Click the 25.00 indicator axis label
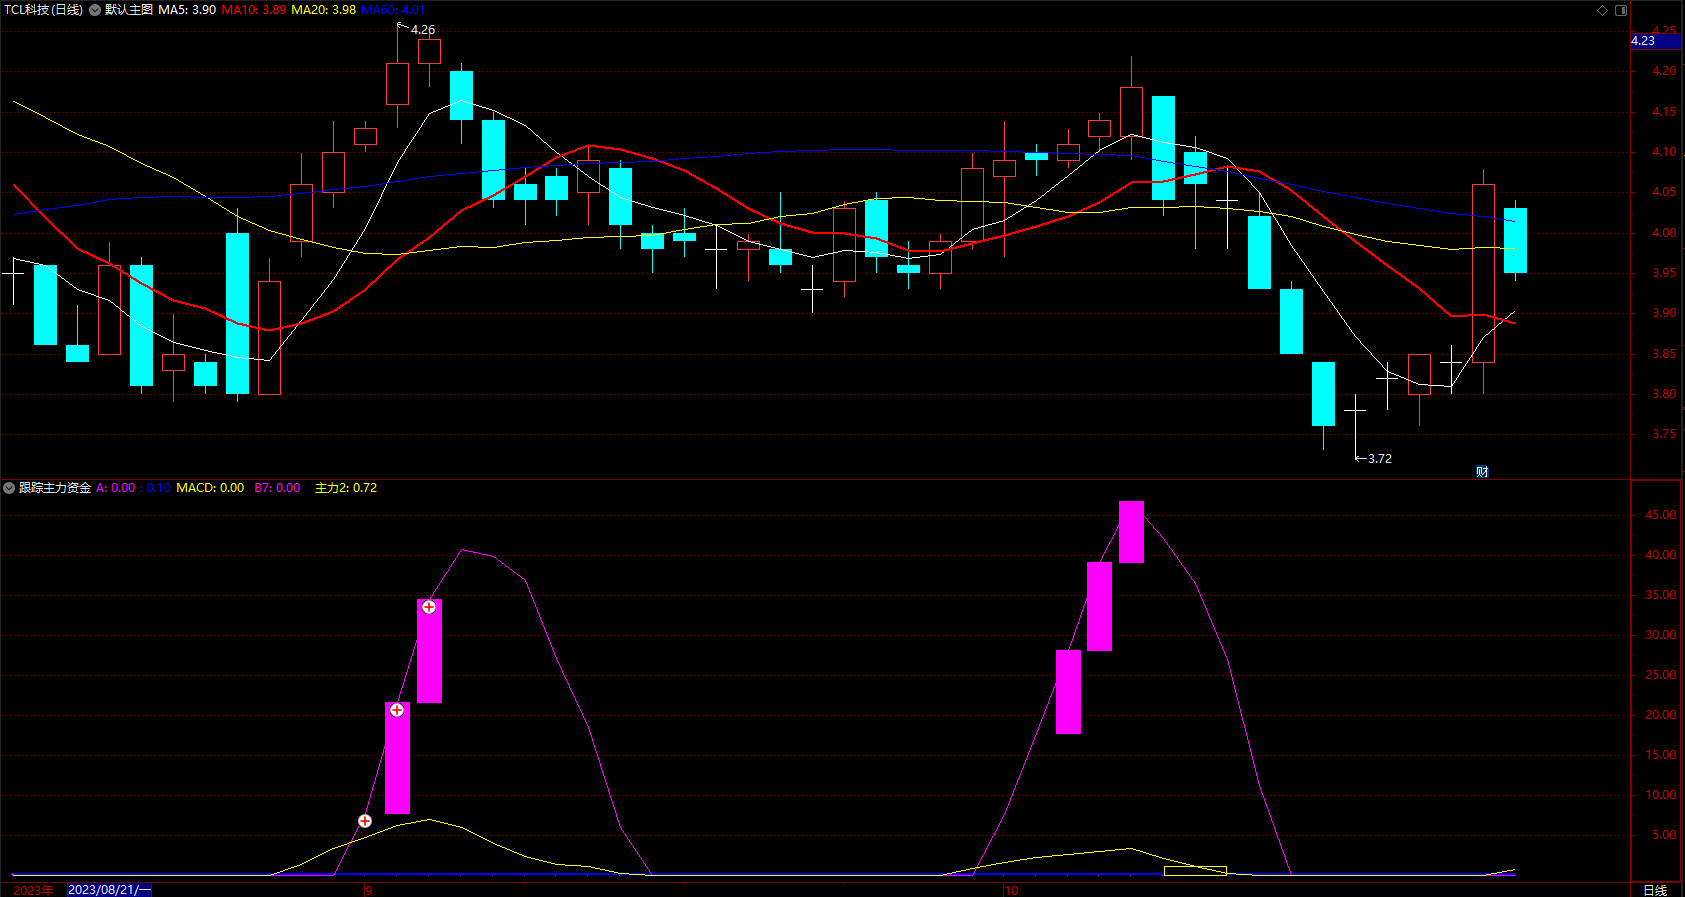1685x897 pixels. [x=1661, y=675]
